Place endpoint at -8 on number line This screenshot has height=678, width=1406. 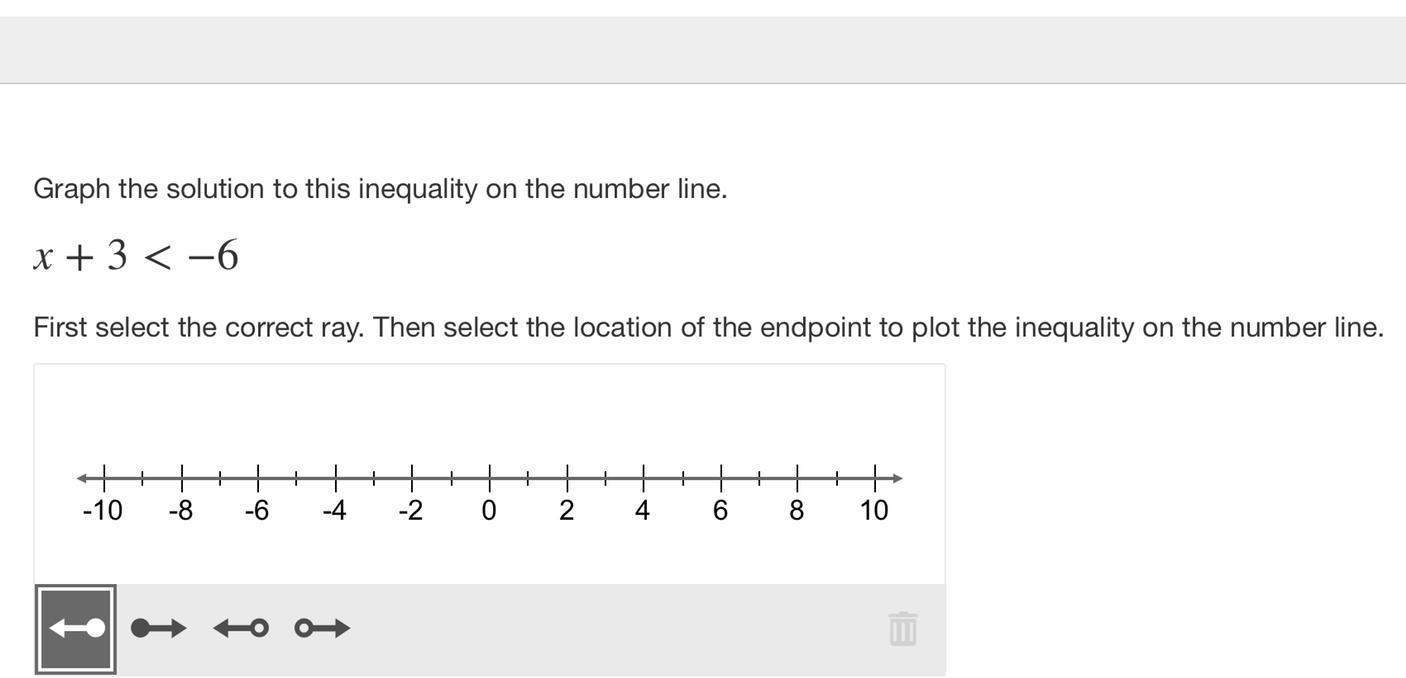182,478
